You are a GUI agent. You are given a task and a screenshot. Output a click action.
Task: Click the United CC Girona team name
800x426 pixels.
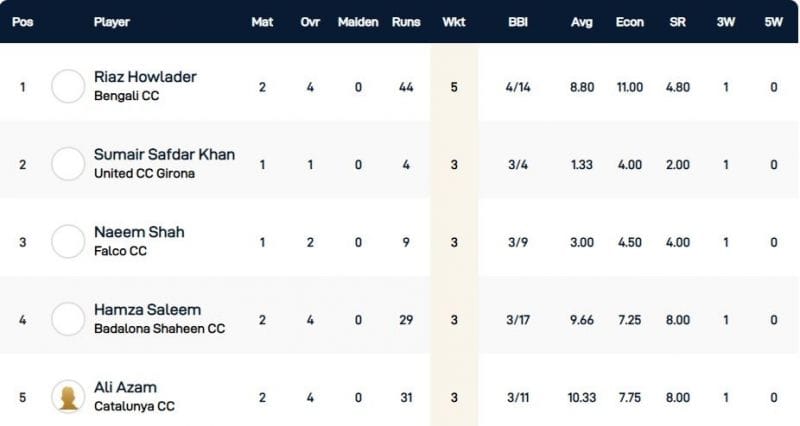point(144,173)
